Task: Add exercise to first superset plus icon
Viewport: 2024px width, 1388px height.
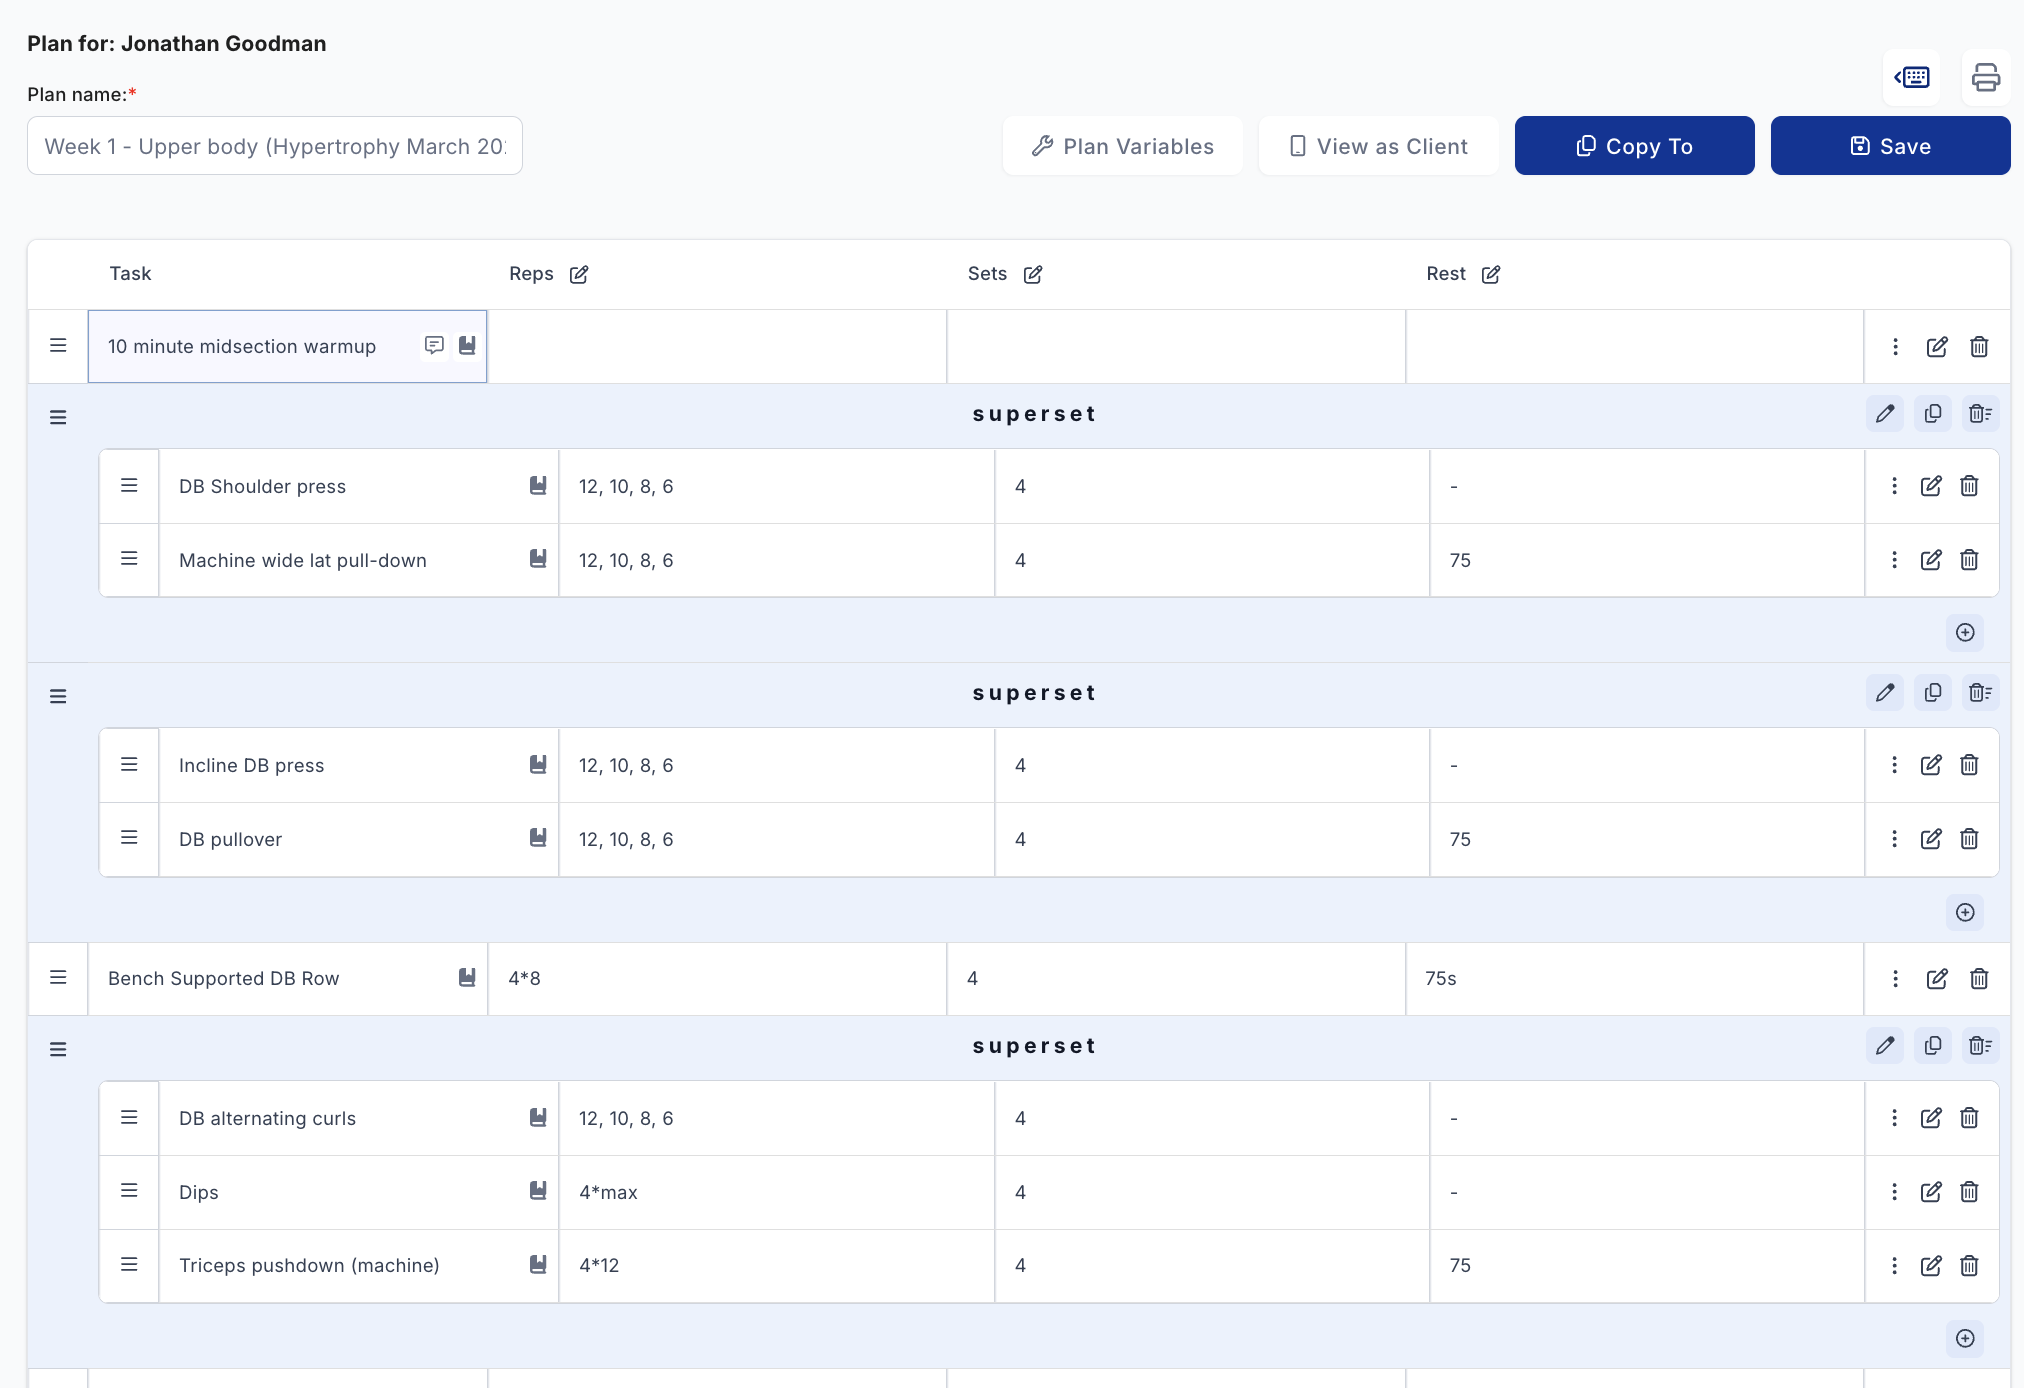Action: coord(1965,633)
